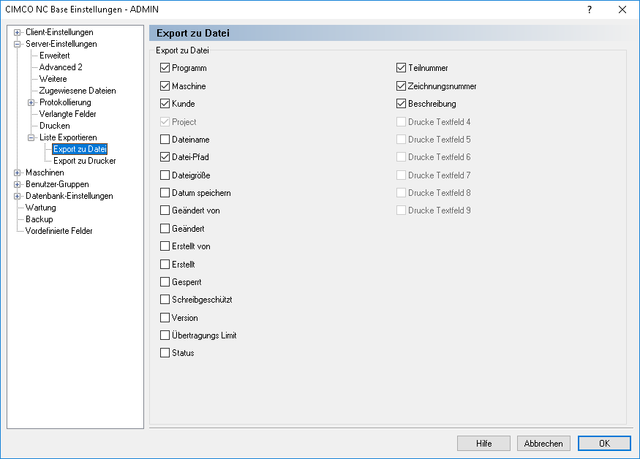The height and width of the screenshot is (459, 640).
Task: Confirm settings with the OK button
Action: point(604,443)
